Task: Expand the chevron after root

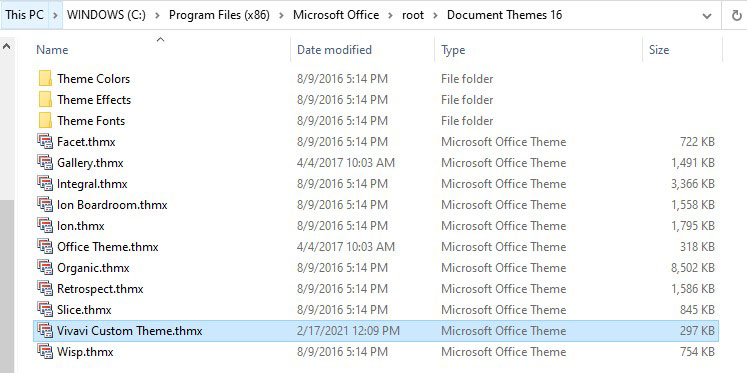Action: (435, 15)
